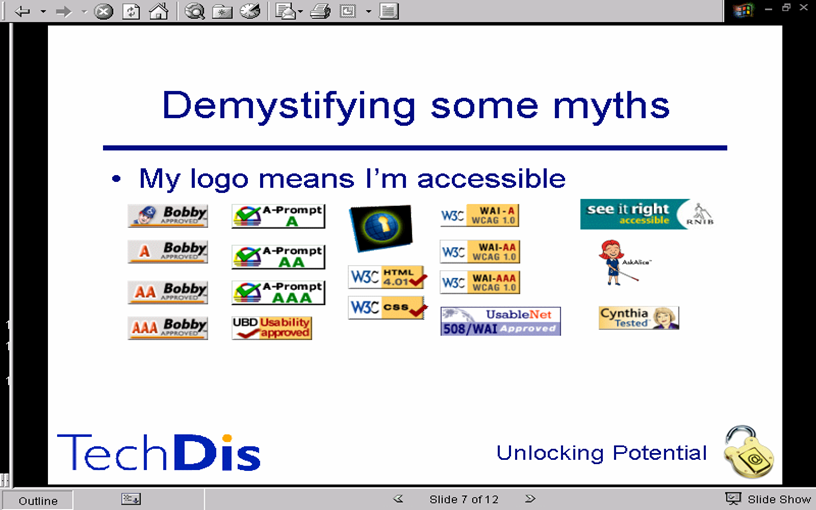Click the TechDis logo
This screenshot has height=510, width=816.
click(x=158, y=452)
